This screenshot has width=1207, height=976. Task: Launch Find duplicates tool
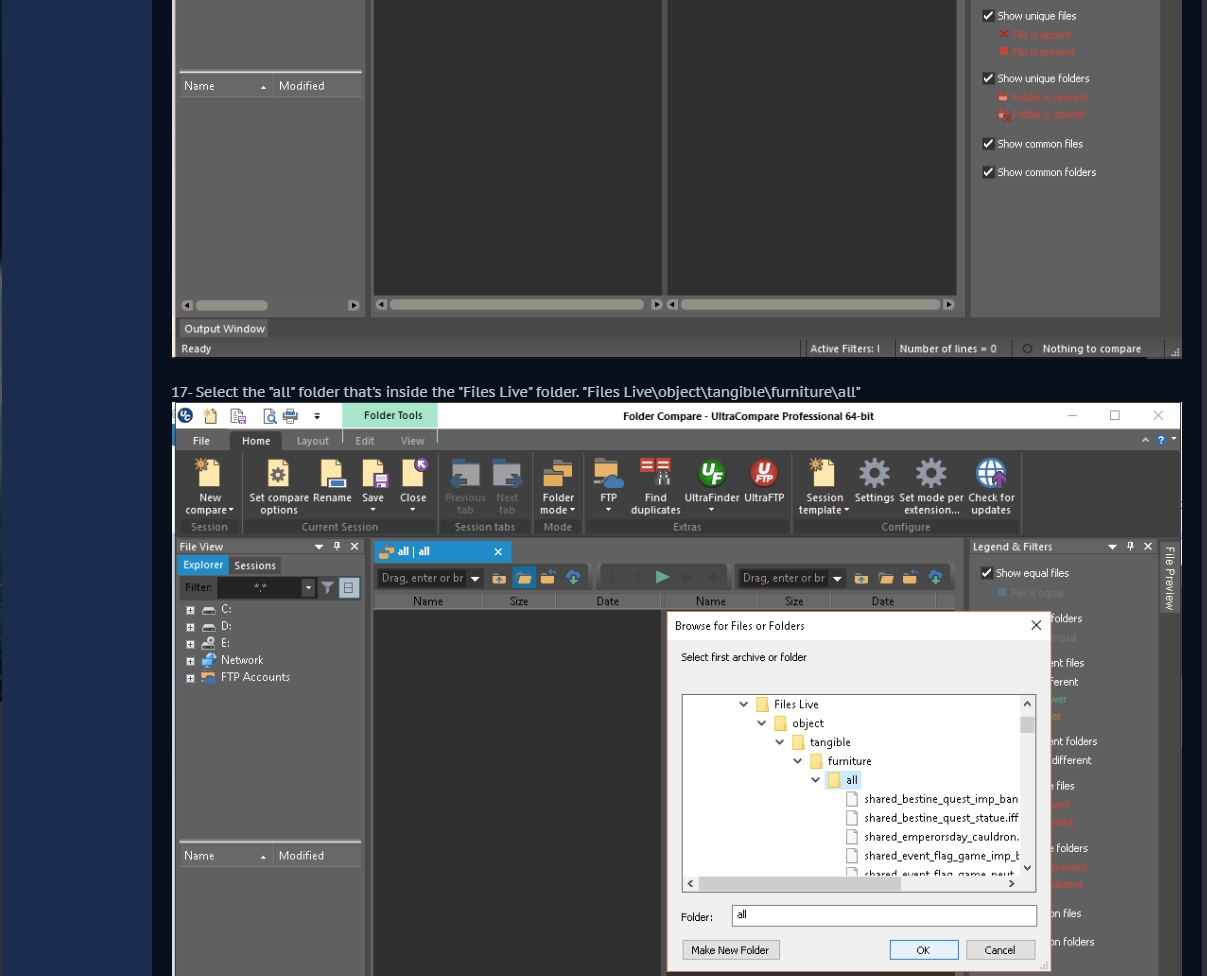coord(655,486)
